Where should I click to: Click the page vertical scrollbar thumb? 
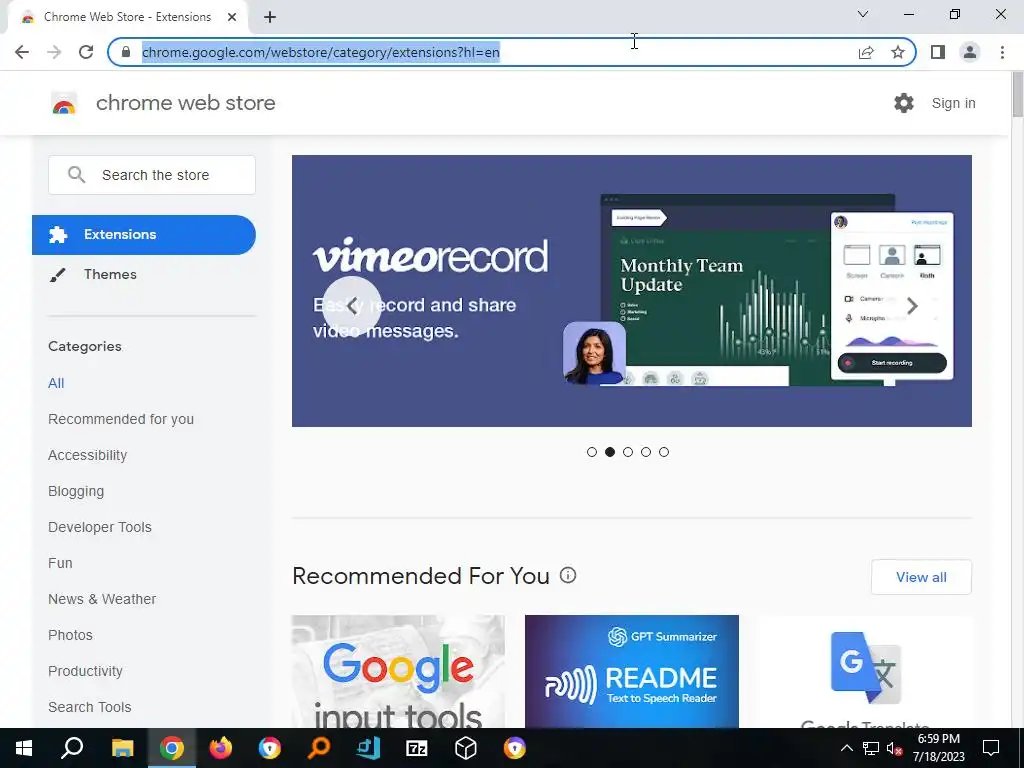point(1017,94)
